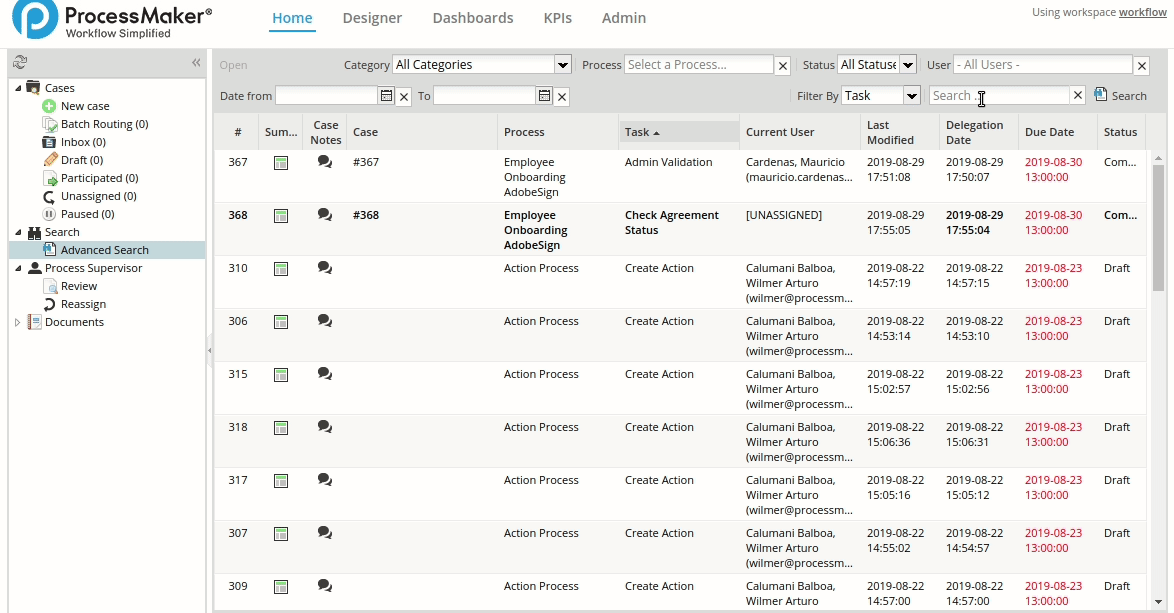Open the summary icon for case 310

(x=281, y=269)
